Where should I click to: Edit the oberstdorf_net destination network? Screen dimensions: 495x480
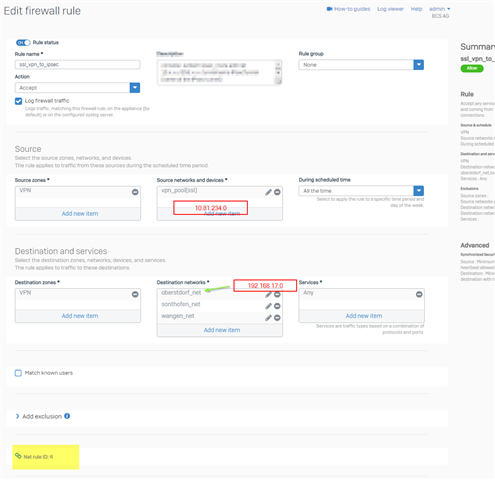tap(268, 295)
